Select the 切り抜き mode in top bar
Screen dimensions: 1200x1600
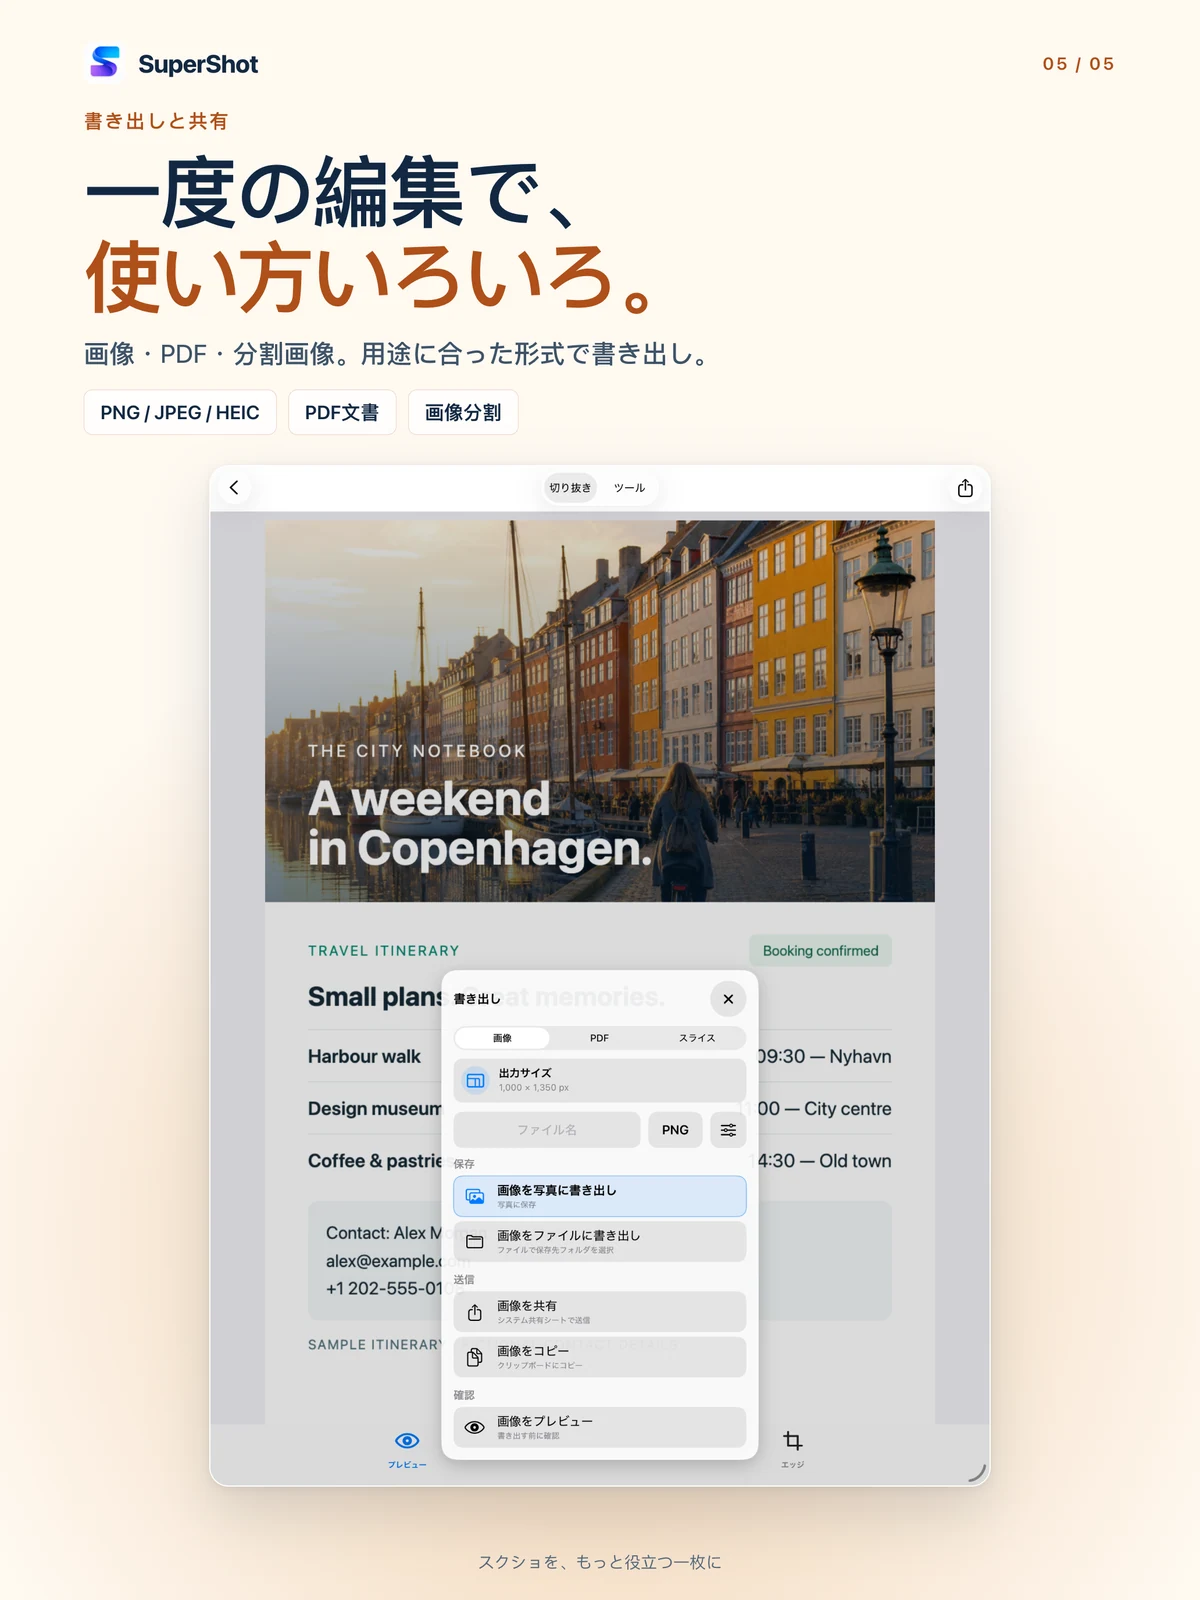click(570, 488)
